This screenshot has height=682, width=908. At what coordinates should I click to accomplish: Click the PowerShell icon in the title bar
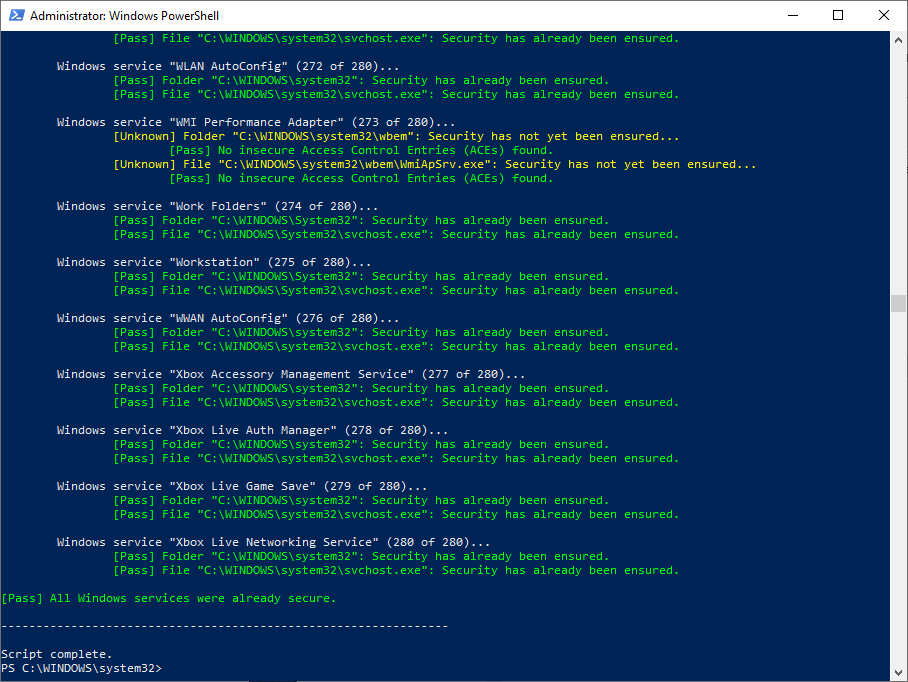point(15,15)
